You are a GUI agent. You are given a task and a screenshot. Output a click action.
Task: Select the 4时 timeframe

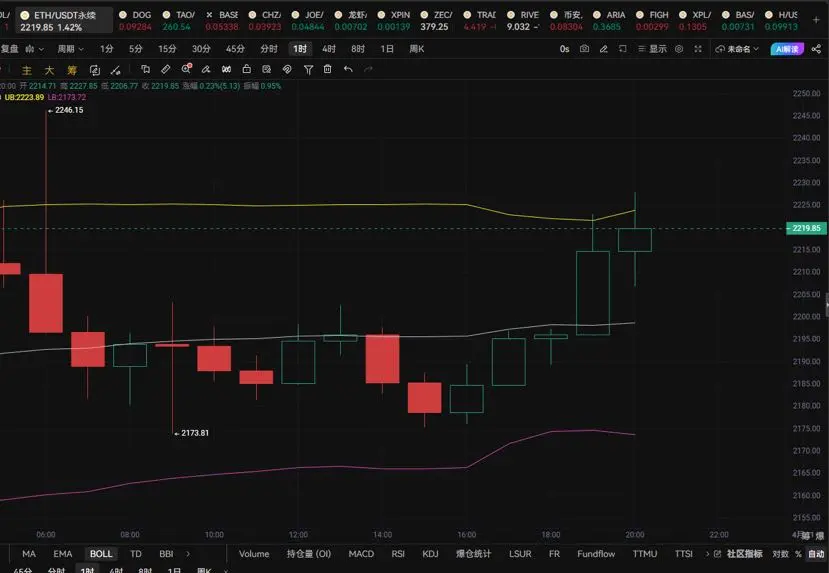pyautogui.click(x=329, y=49)
